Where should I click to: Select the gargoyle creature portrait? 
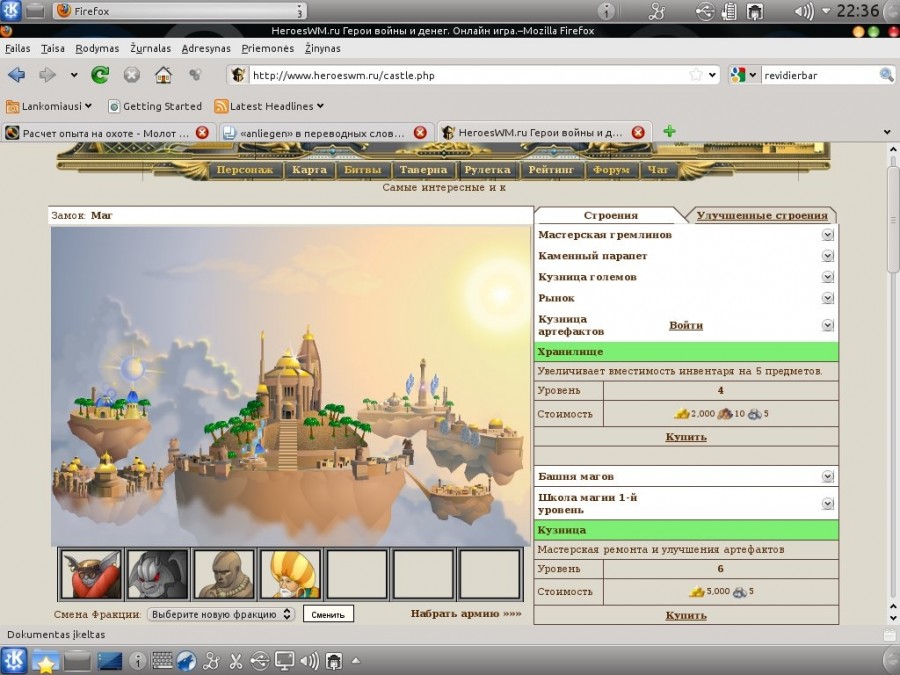(158, 574)
